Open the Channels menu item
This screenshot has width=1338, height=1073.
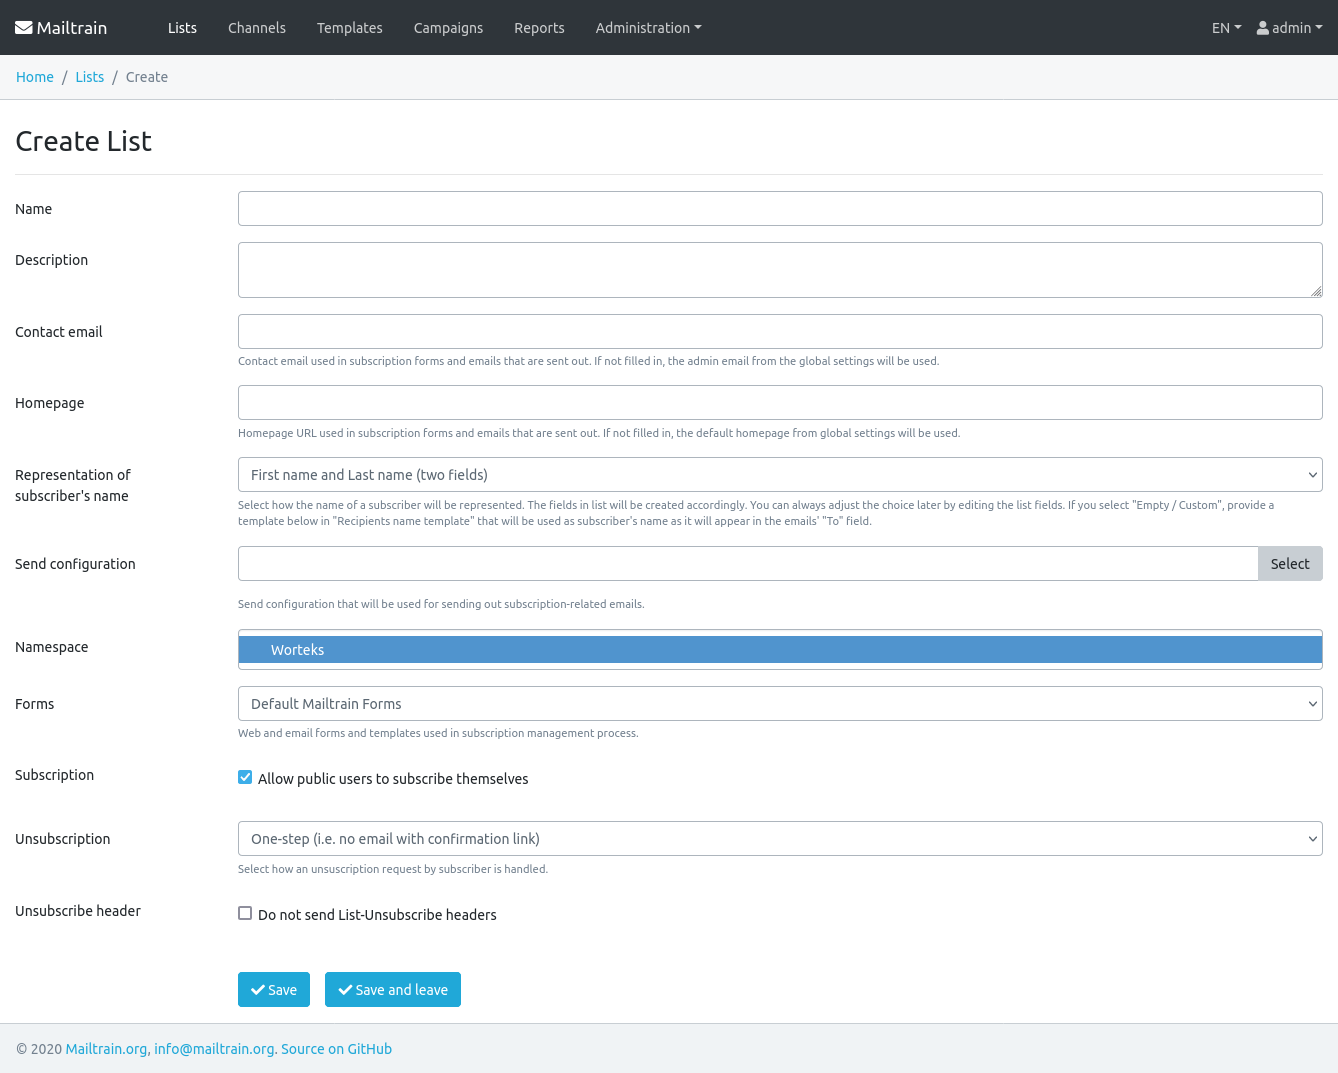(x=257, y=28)
